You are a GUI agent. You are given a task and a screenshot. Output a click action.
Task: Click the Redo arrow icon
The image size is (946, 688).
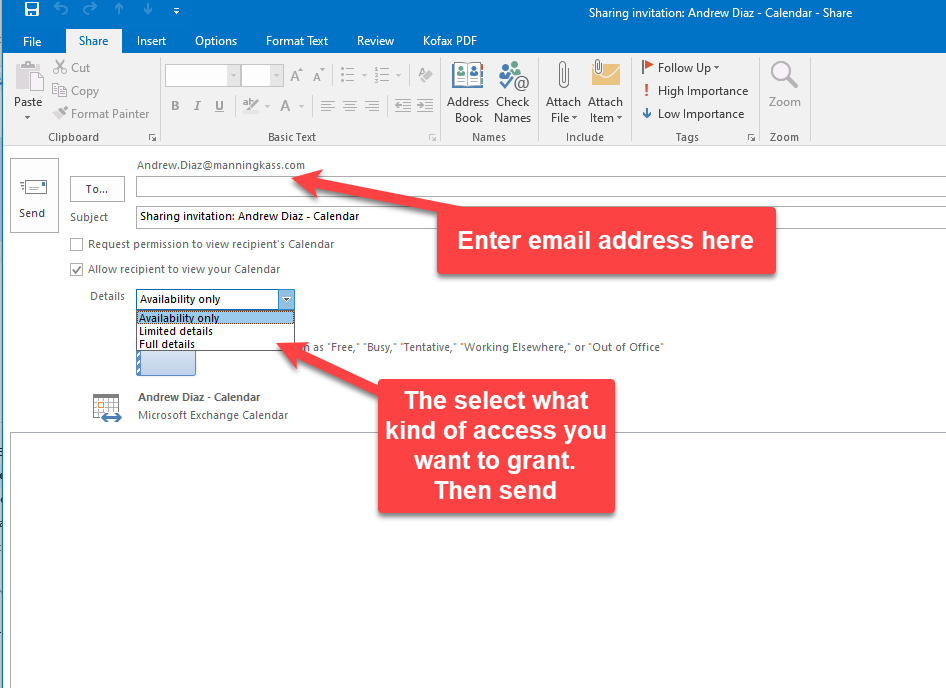tap(90, 9)
